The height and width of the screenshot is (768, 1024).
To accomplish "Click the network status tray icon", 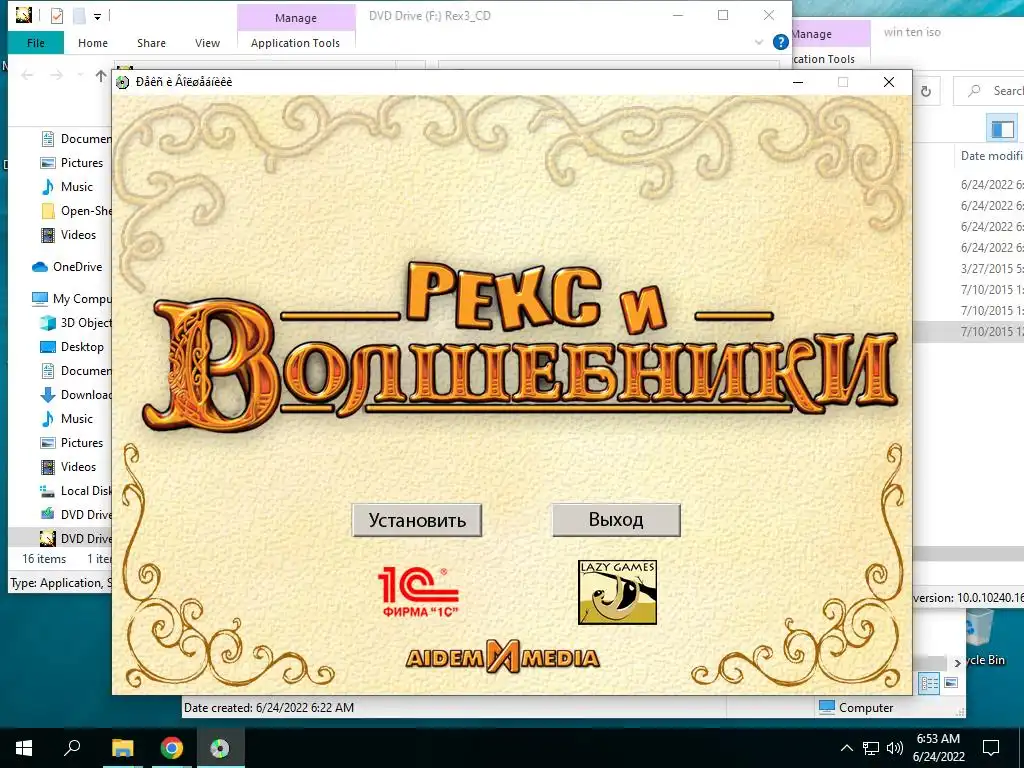I will point(871,748).
